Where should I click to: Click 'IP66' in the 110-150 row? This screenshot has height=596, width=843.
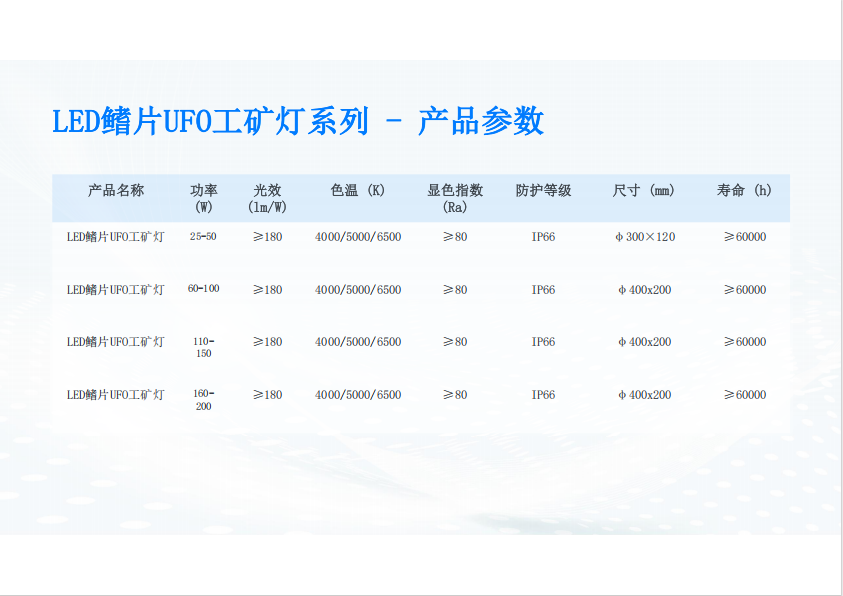point(543,342)
